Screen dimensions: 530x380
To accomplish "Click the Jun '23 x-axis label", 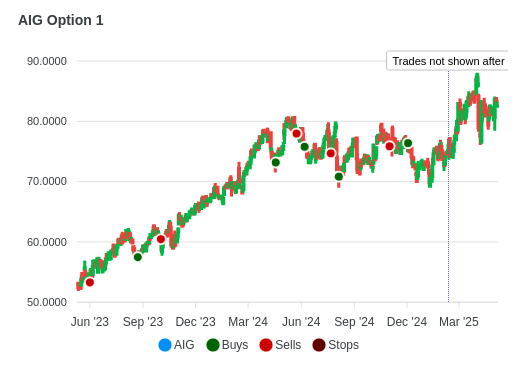I will point(90,322).
